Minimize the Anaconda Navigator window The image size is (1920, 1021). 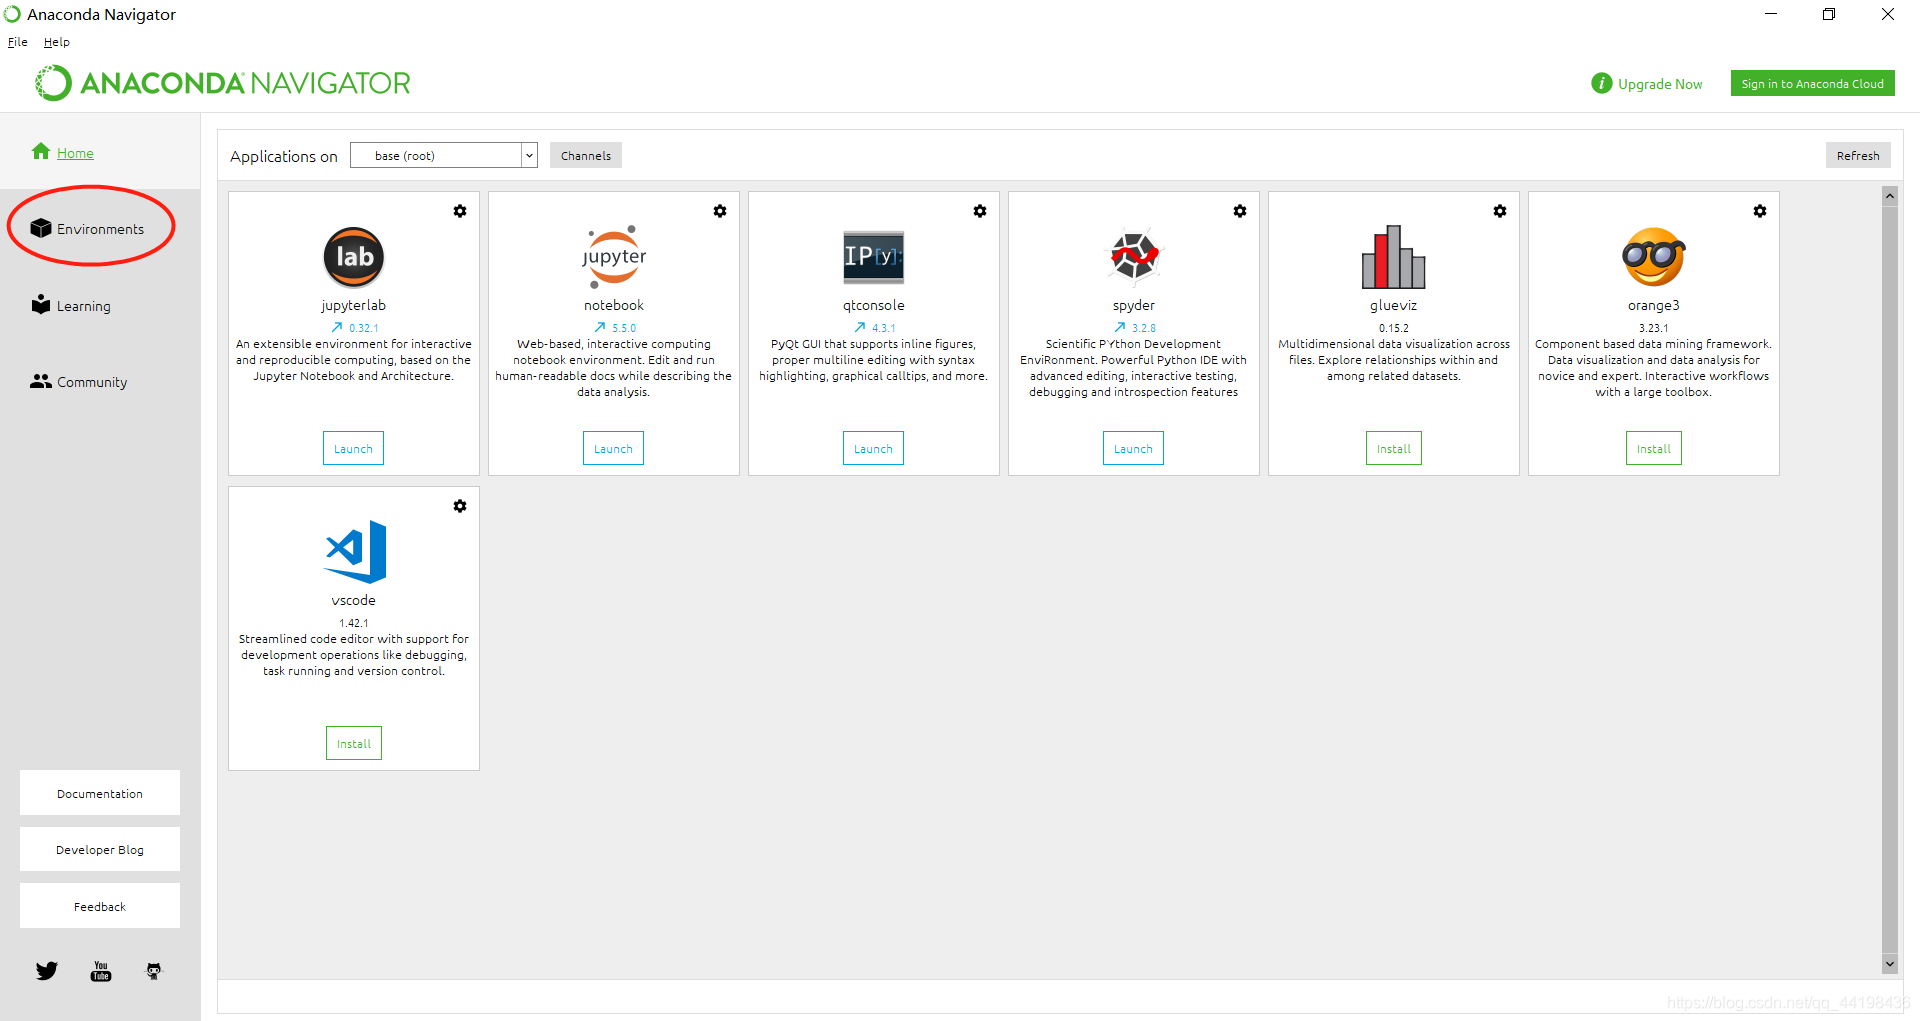[x=1771, y=14]
